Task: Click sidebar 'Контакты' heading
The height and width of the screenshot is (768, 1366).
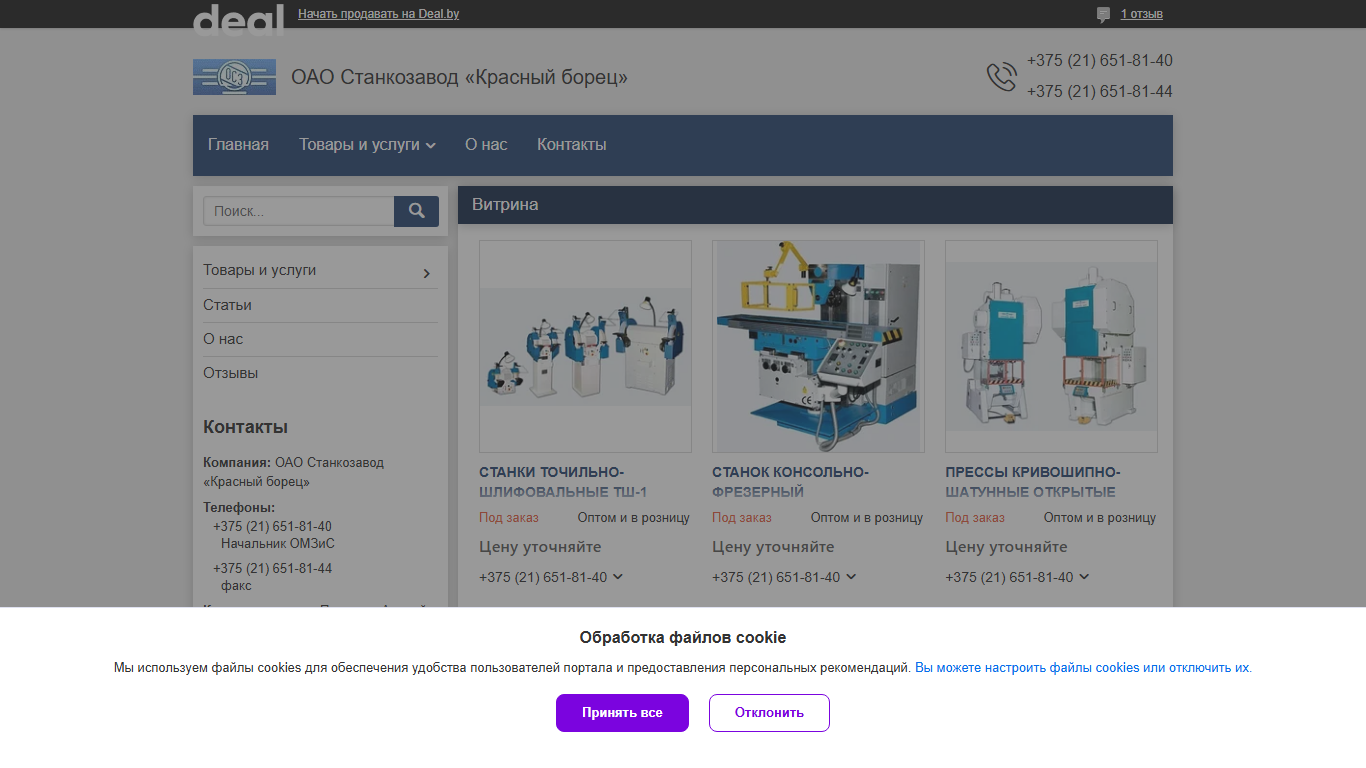Action: click(245, 427)
